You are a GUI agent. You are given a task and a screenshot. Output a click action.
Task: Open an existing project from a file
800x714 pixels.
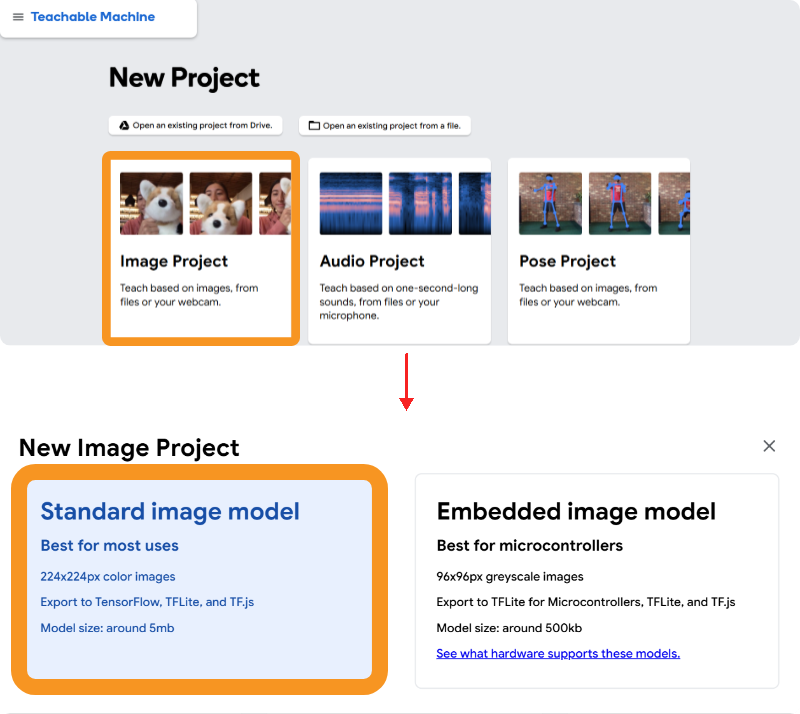tap(385, 126)
